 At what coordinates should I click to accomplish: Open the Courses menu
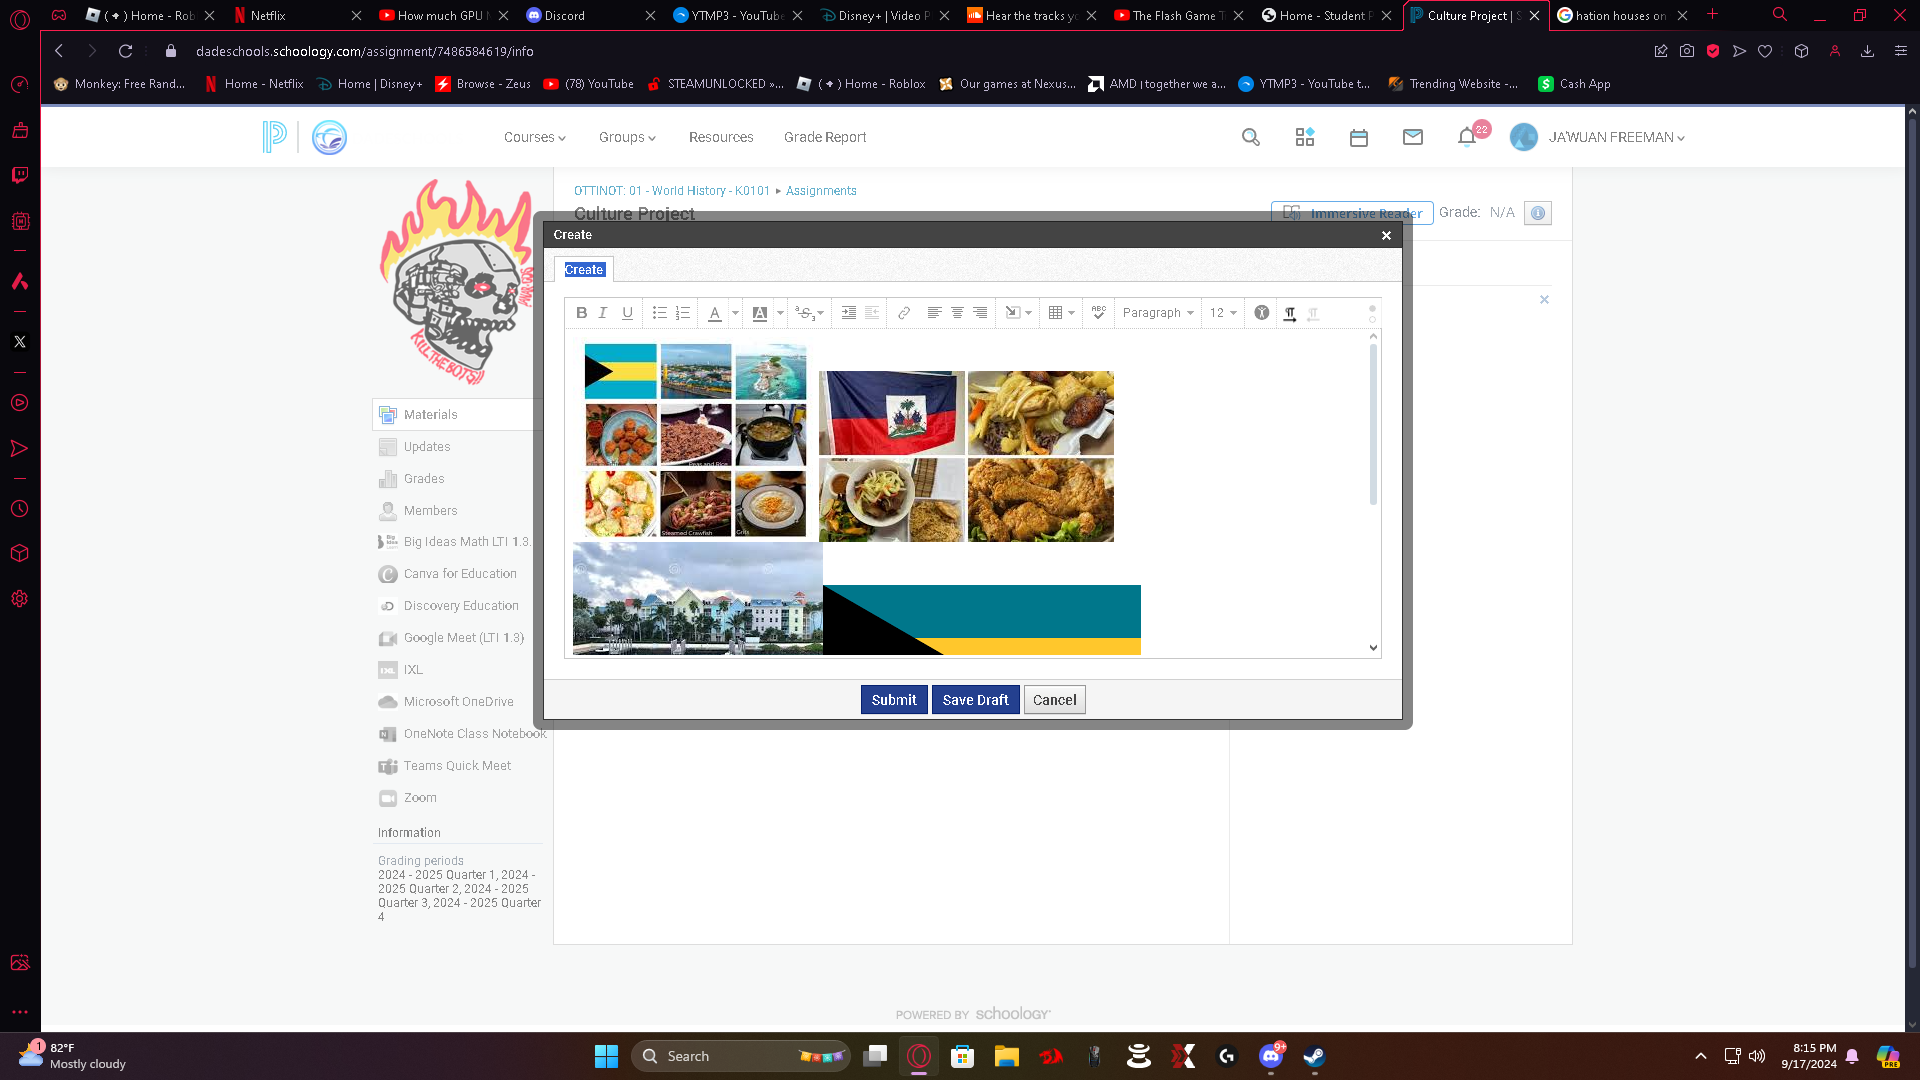click(534, 137)
